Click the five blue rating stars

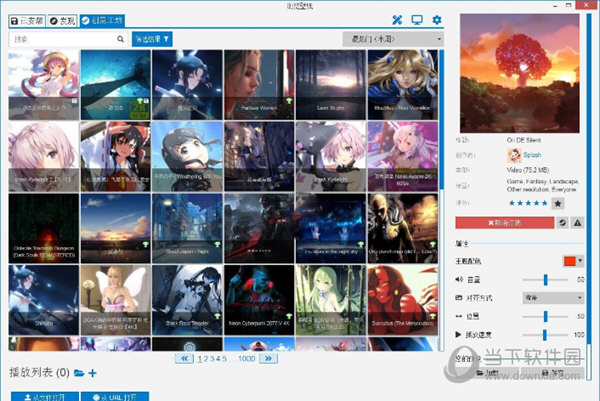(528, 203)
